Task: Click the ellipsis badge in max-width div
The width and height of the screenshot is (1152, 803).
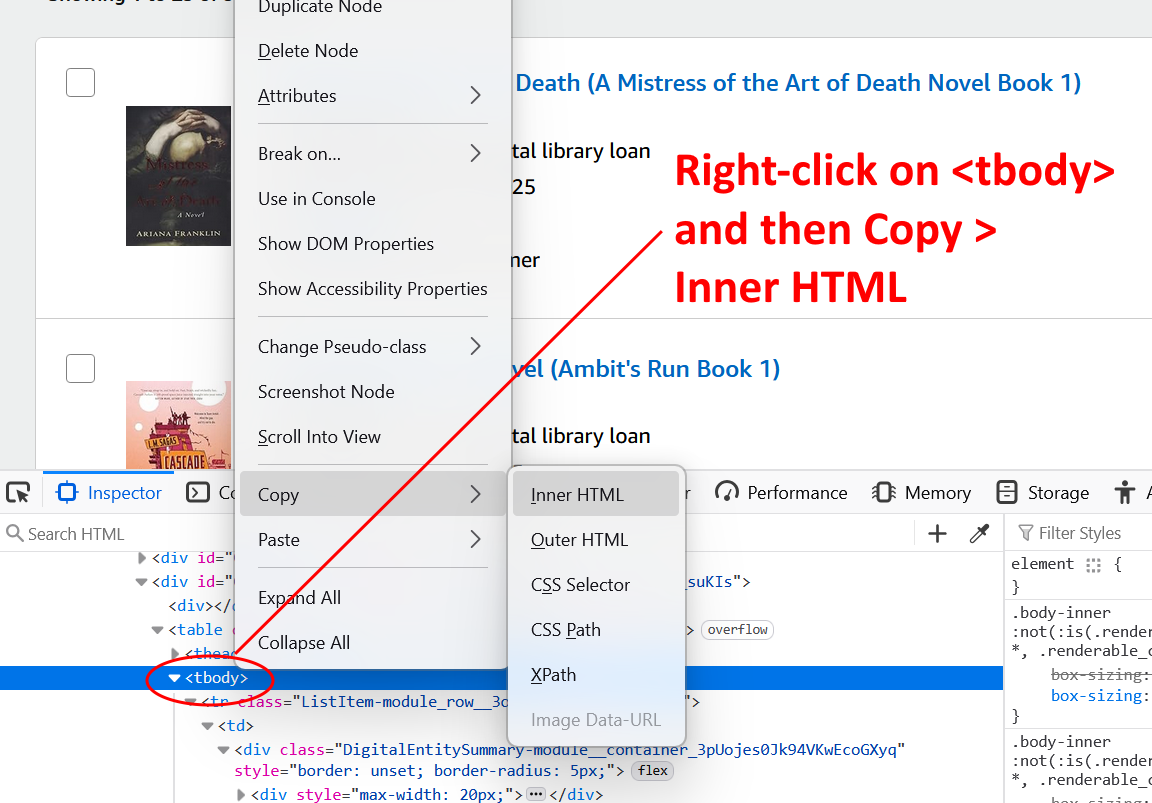Action: (536, 794)
